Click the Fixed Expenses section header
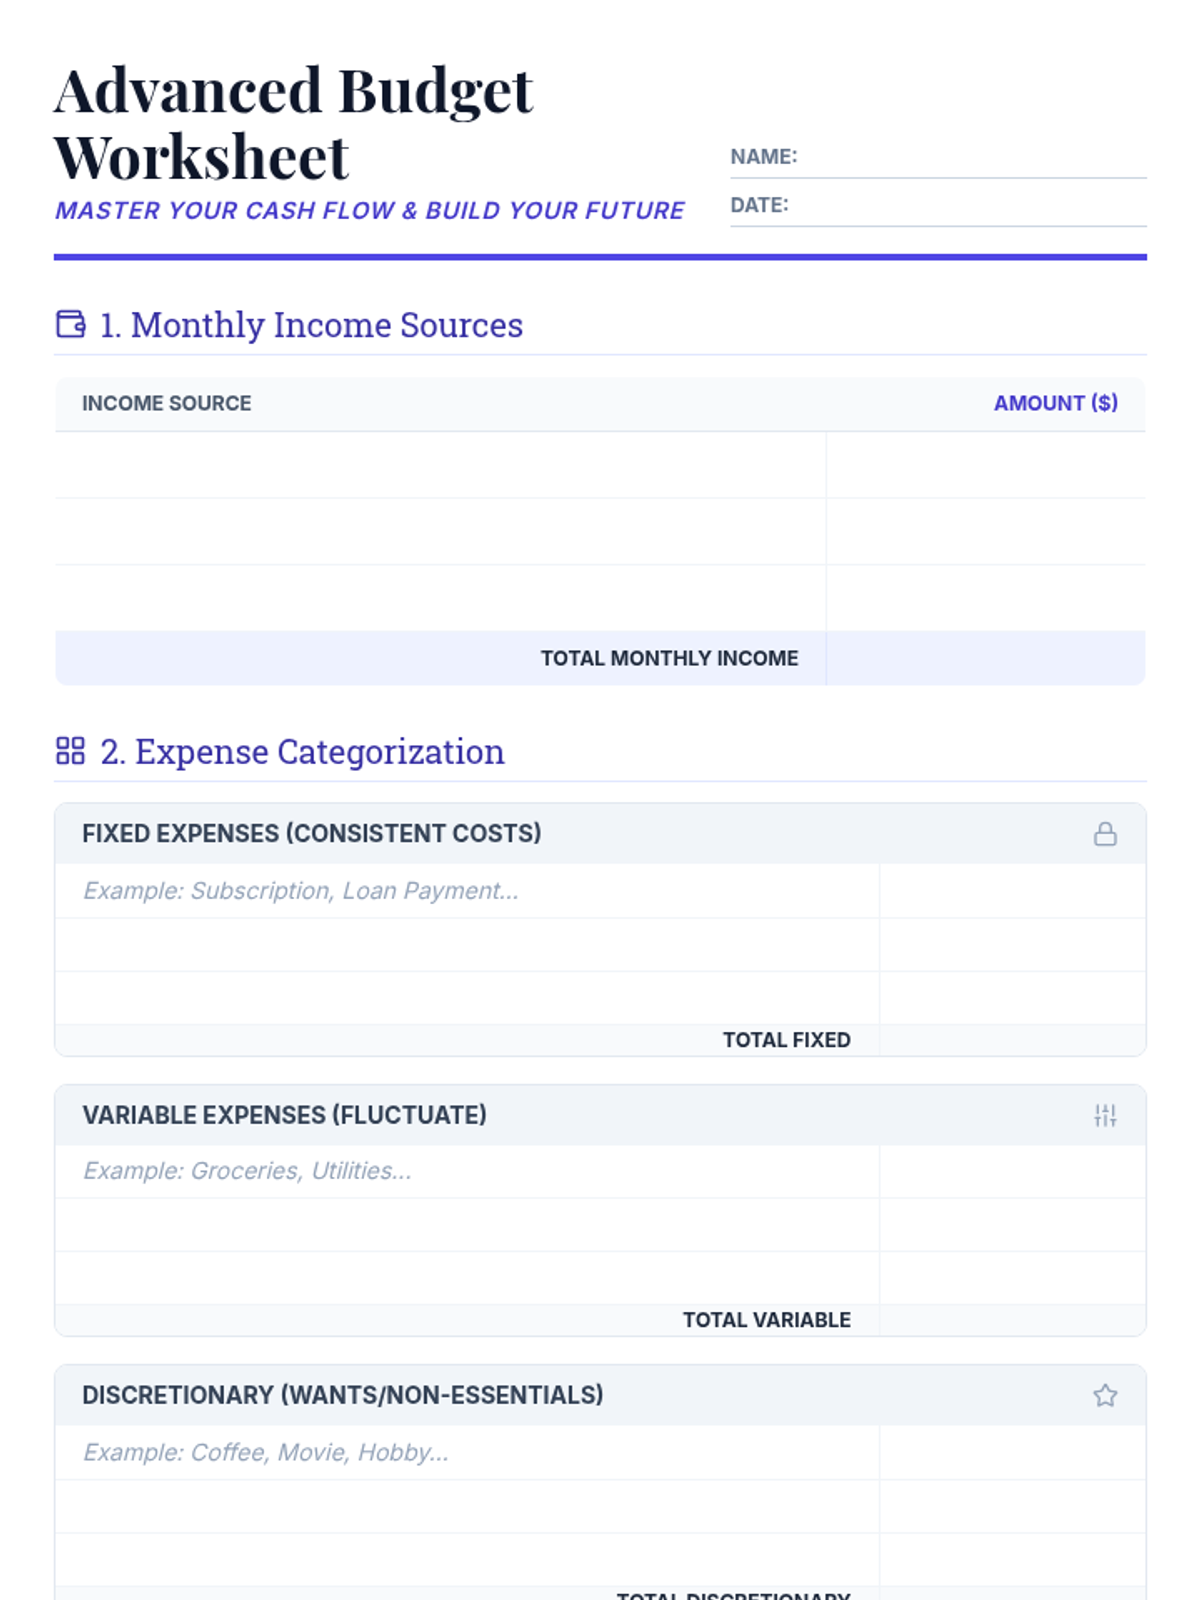 coord(312,834)
